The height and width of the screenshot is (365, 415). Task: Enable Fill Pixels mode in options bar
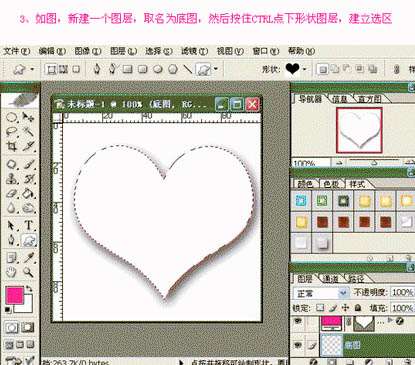point(76,69)
